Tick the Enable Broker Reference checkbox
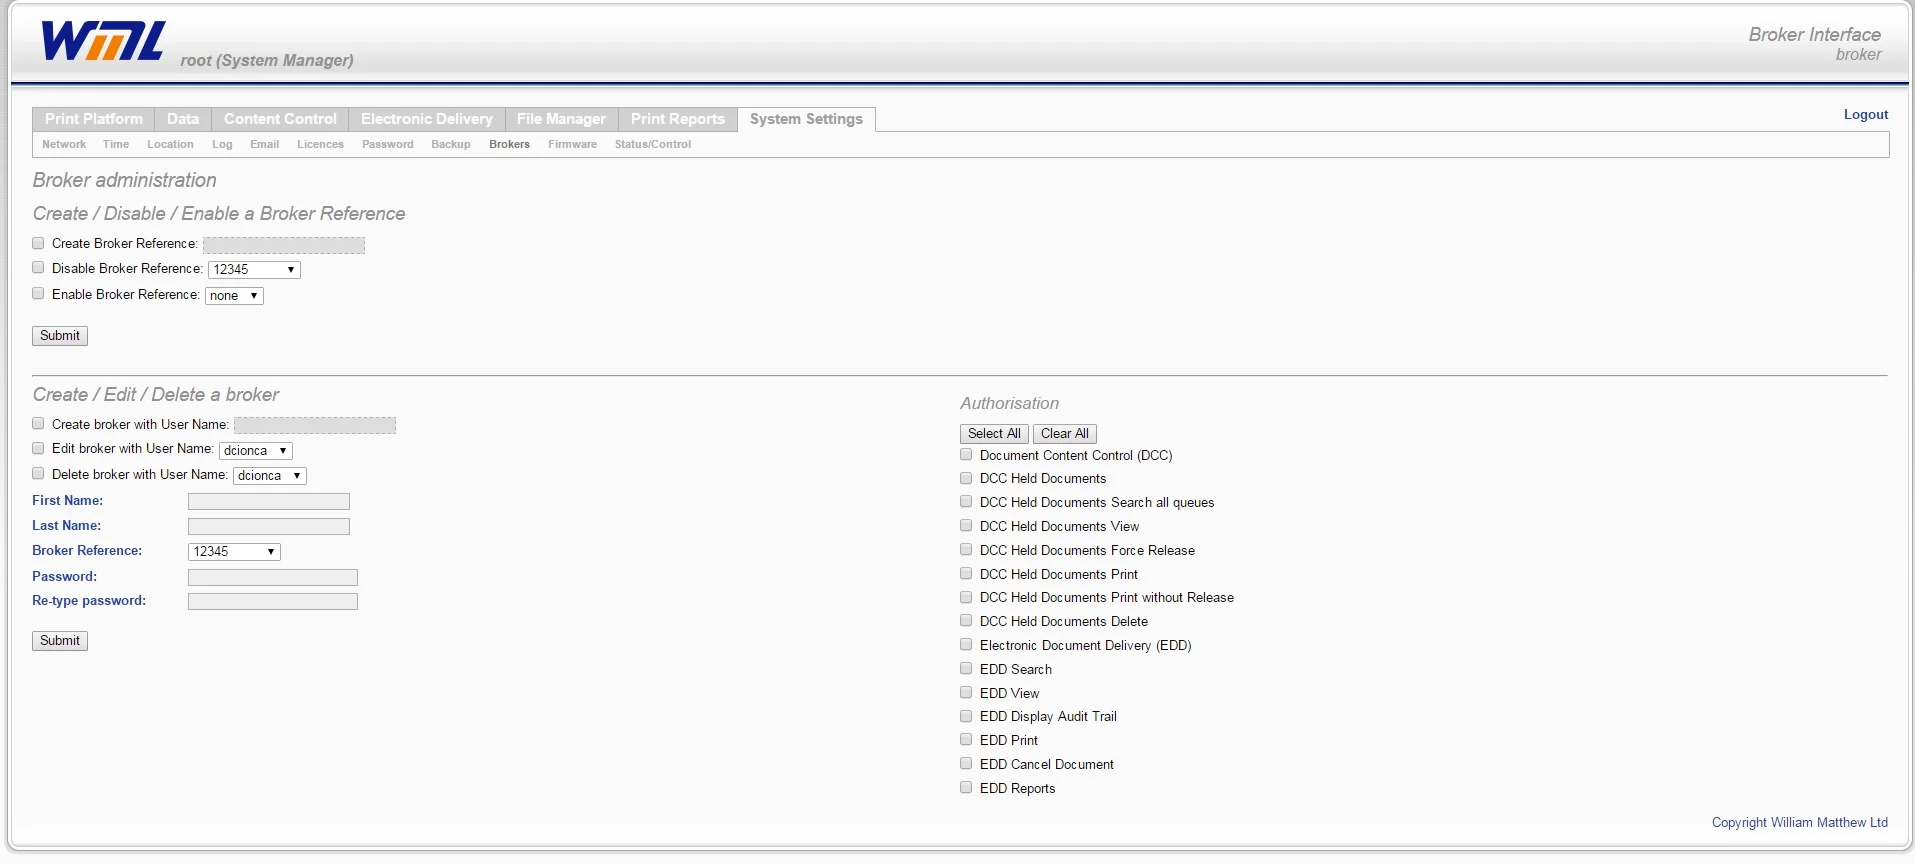This screenshot has width=1915, height=864. coord(38,294)
